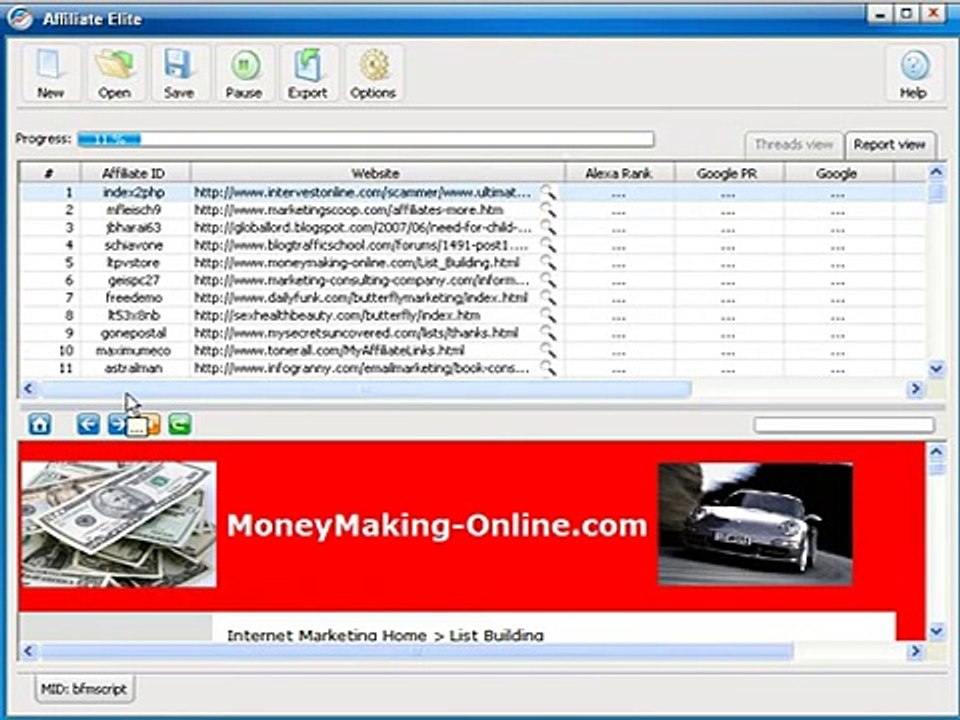Click the MID: bfmscript status button

(x=84, y=689)
